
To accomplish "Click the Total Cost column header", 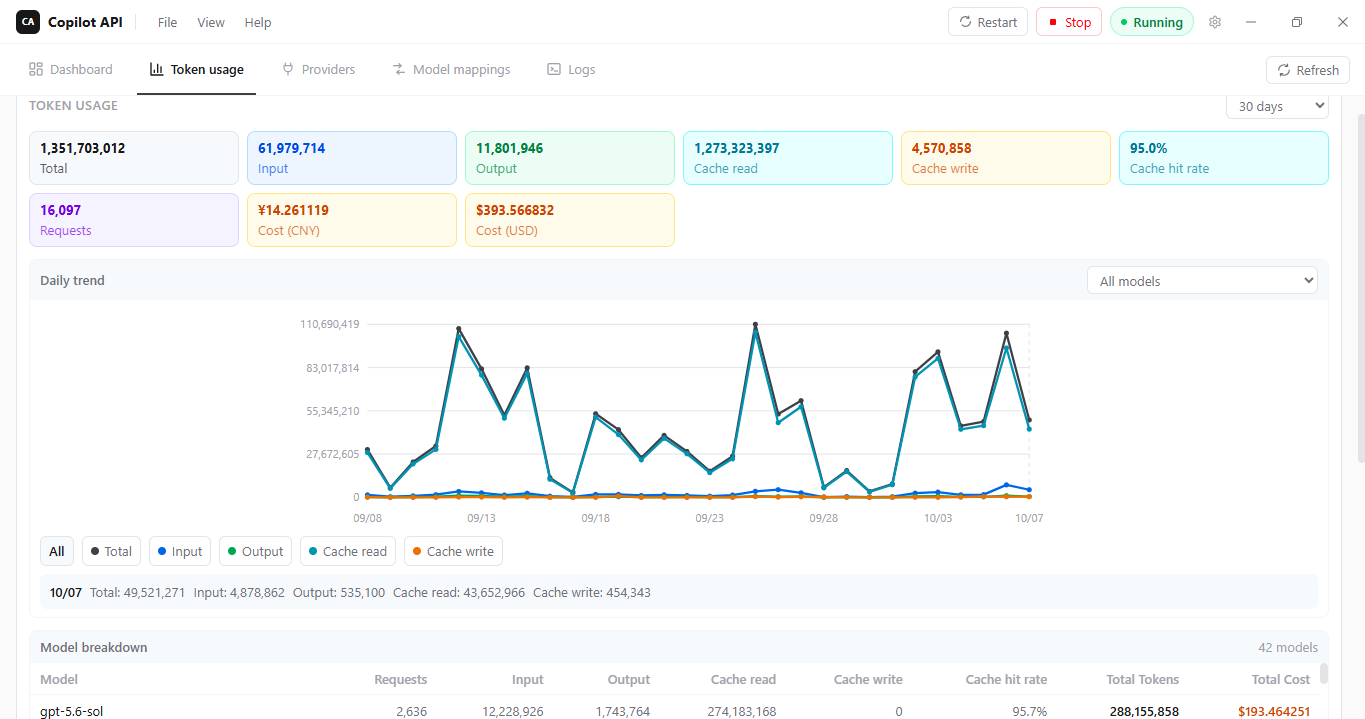I will point(1280,679).
